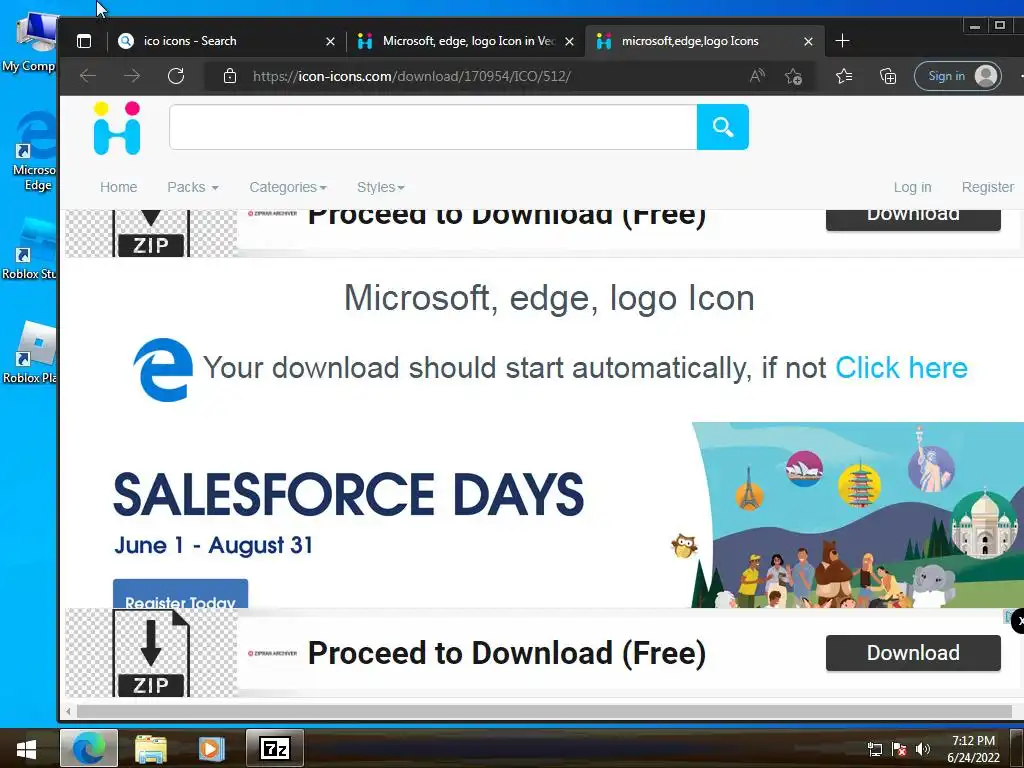Open the My Computer desktop icon
Viewport: 1024px width, 768px height.
pos(30,42)
